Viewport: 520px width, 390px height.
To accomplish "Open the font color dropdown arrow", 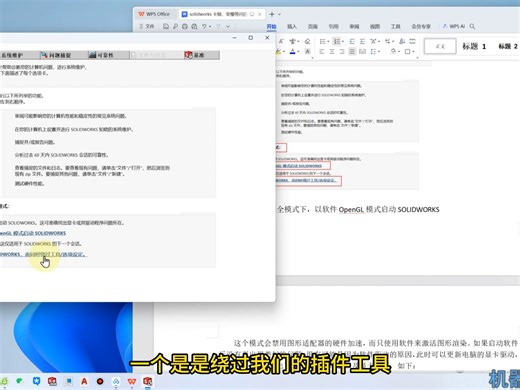I will coord(298,52).
